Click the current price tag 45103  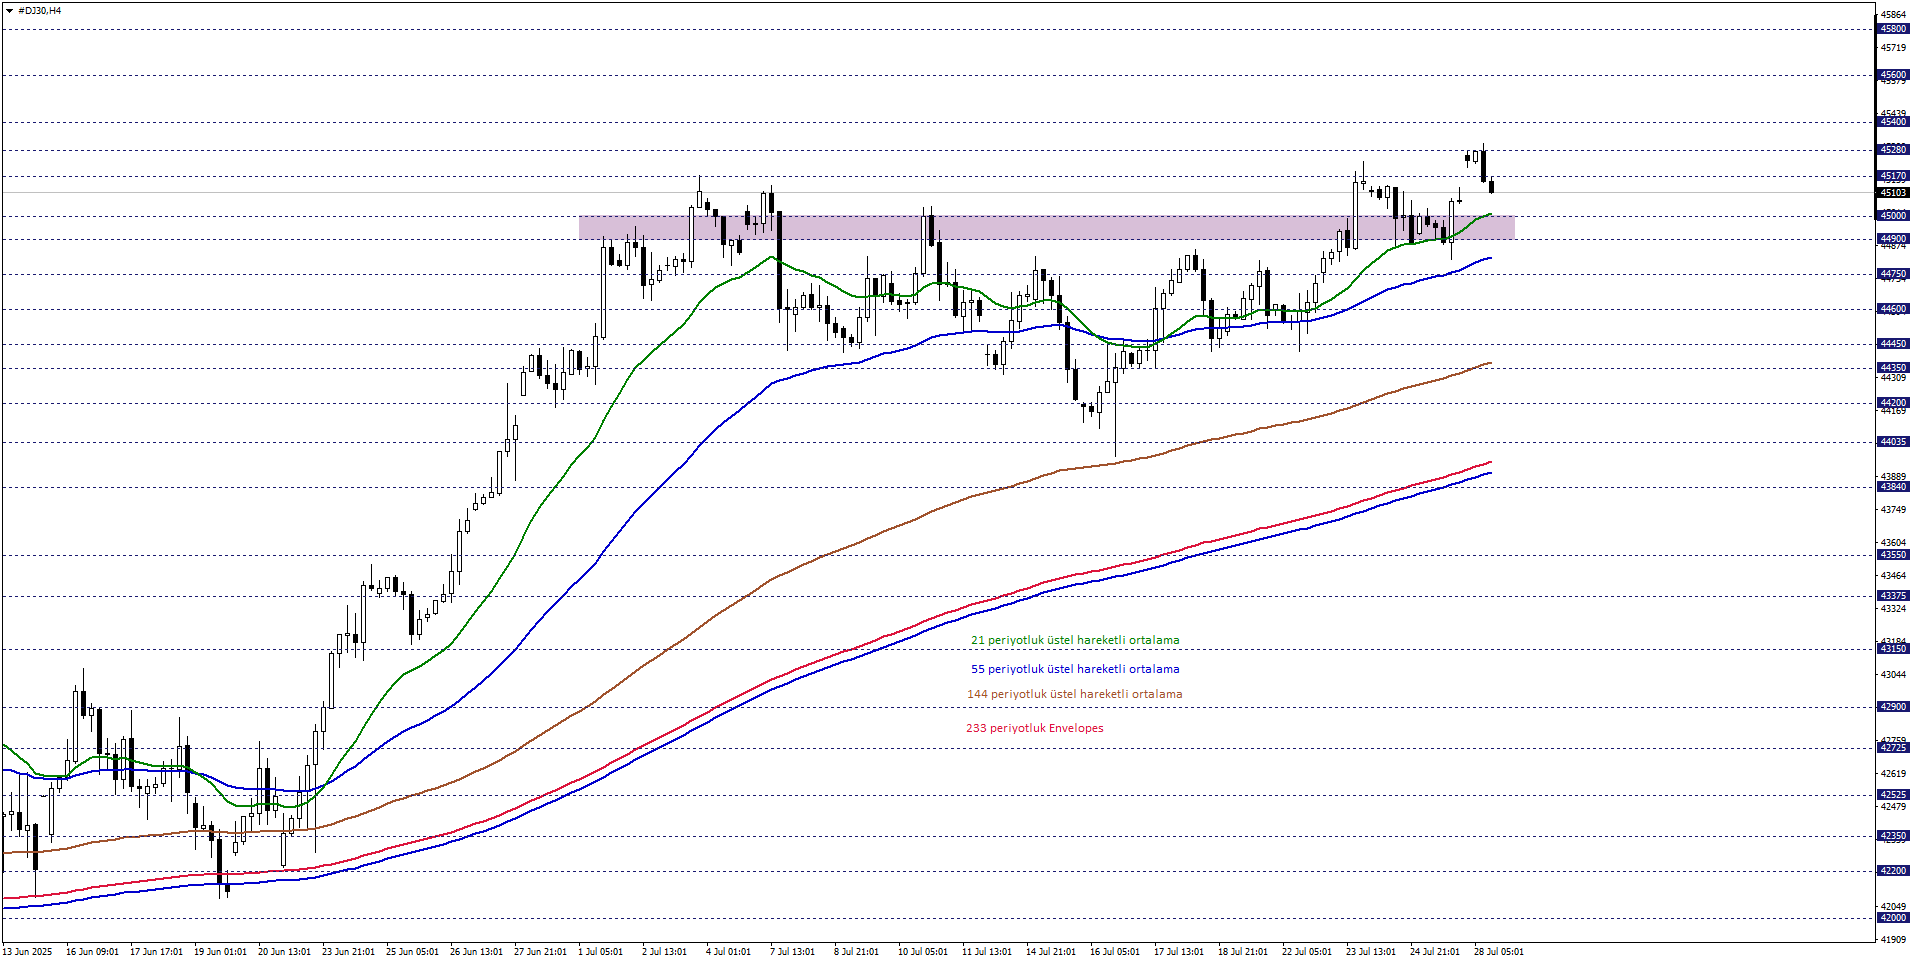(x=1894, y=193)
